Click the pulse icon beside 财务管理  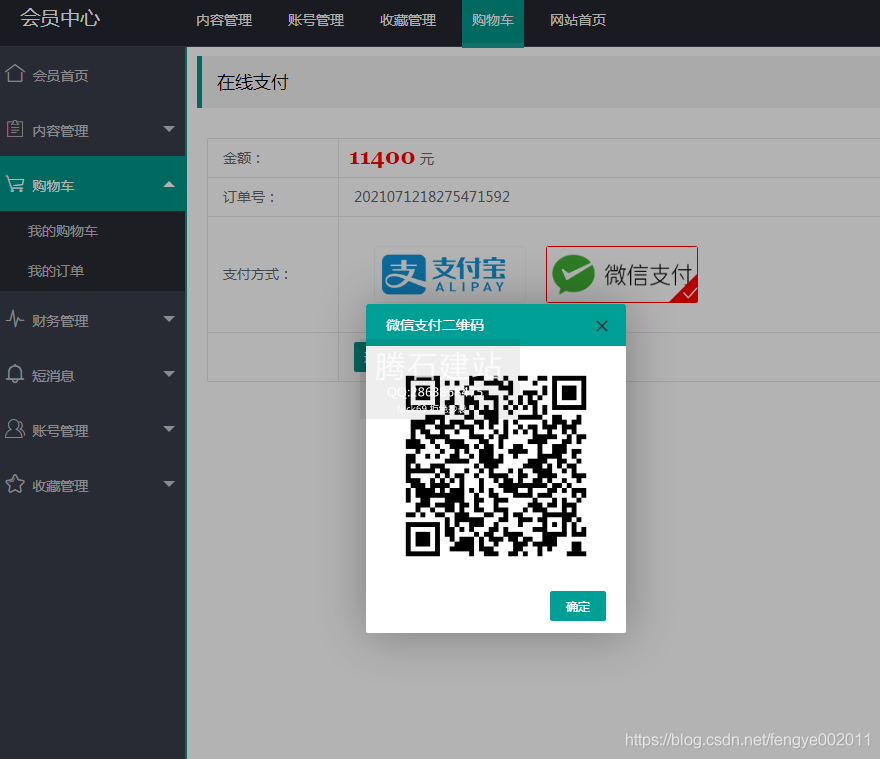[15, 319]
